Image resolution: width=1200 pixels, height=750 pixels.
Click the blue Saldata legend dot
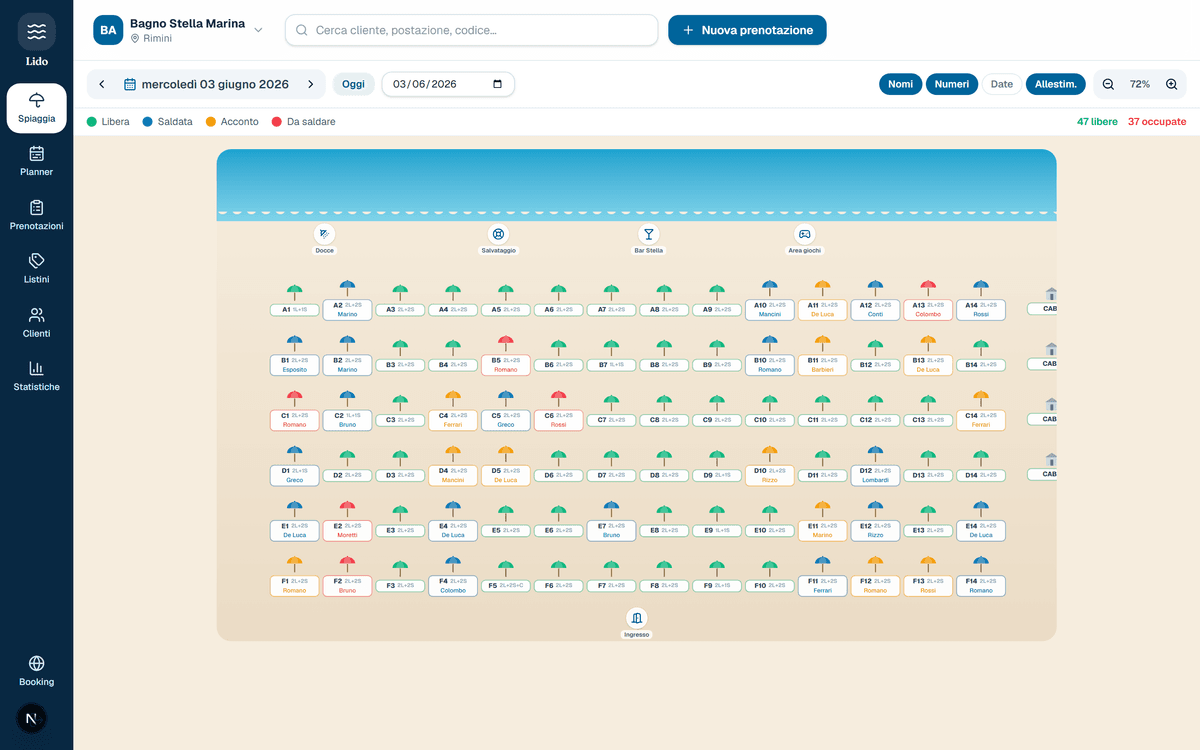(x=147, y=122)
